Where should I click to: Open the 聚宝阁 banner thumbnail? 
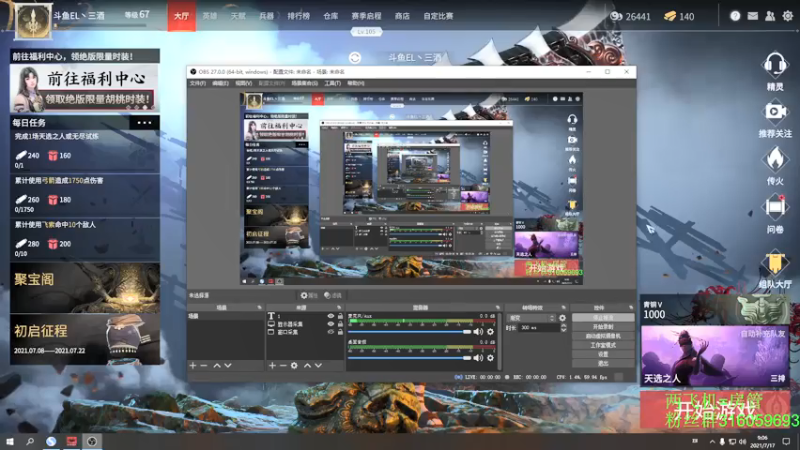click(85, 288)
